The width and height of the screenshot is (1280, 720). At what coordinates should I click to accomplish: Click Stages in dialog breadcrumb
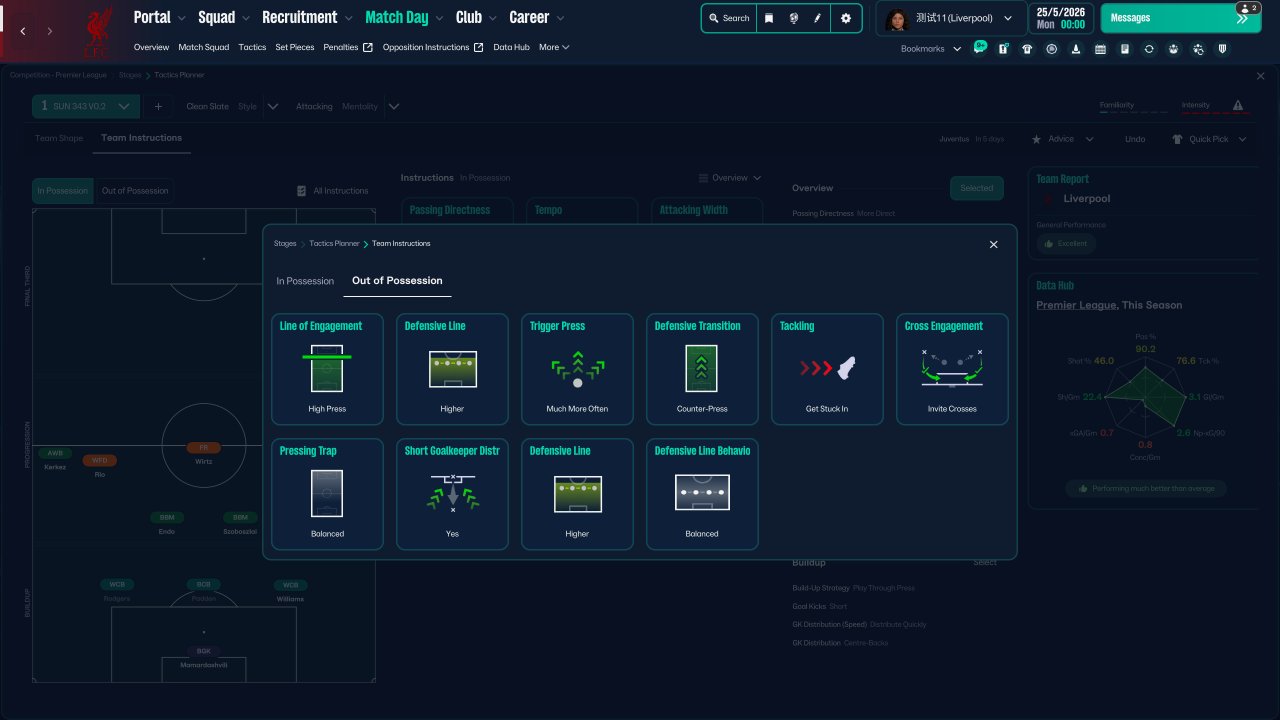[x=285, y=244]
